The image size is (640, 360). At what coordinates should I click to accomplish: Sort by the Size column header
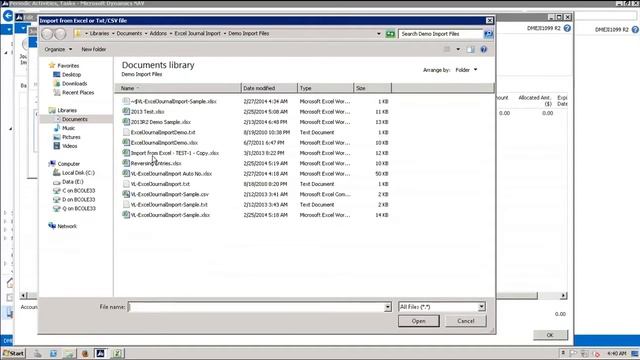tap(373, 88)
